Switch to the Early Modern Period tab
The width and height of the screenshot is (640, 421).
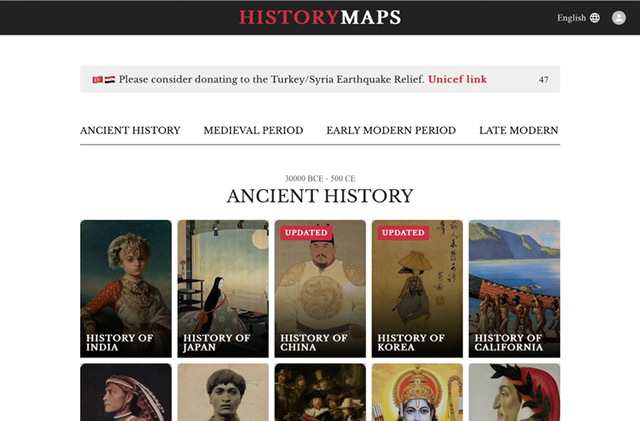pos(391,130)
